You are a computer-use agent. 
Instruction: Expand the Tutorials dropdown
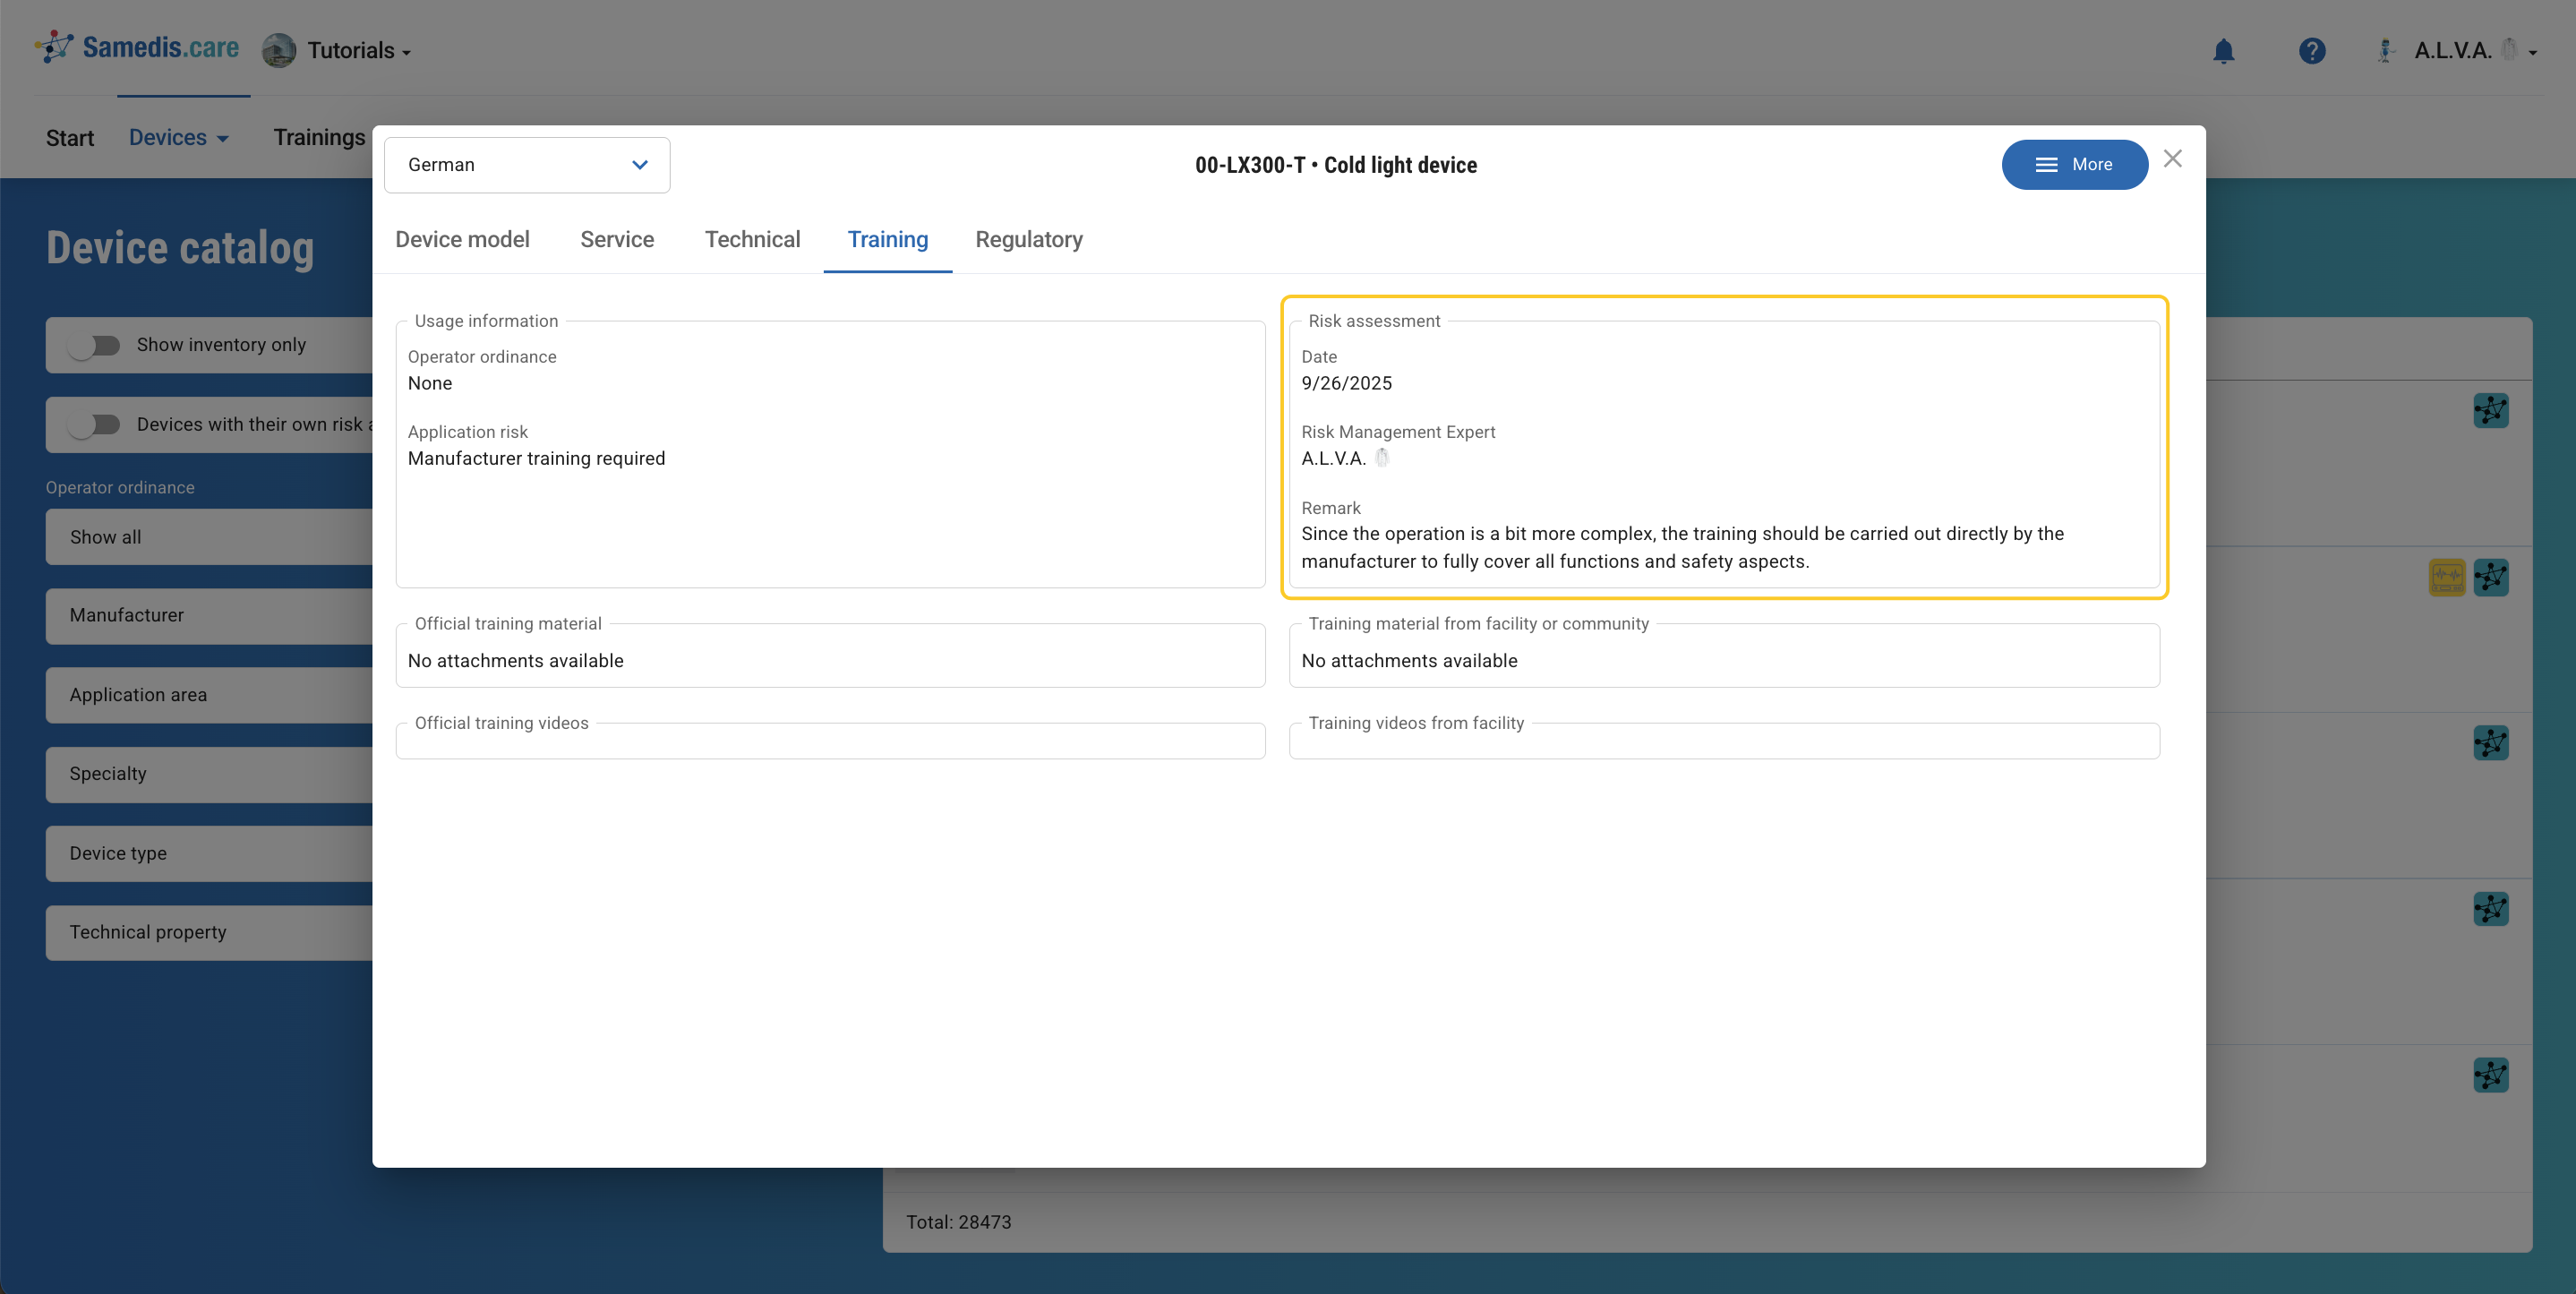[358, 51]
